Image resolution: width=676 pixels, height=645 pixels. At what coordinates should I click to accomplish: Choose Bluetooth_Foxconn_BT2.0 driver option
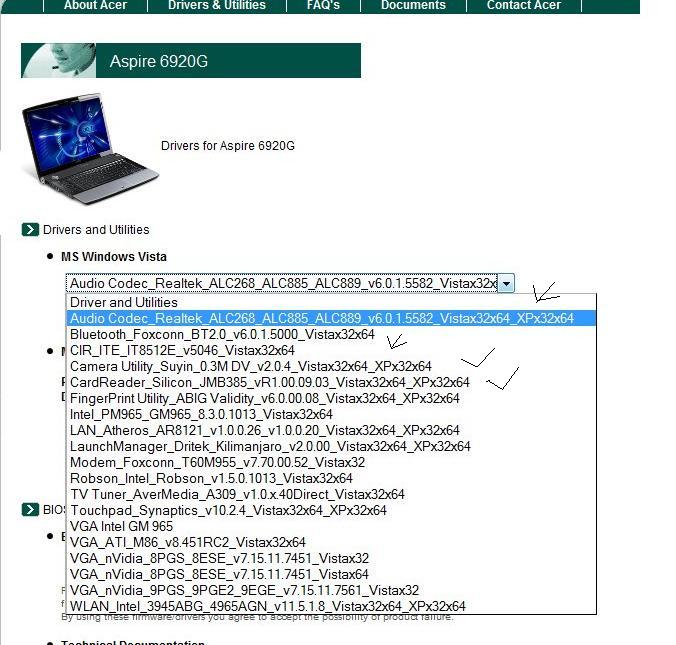331,334
